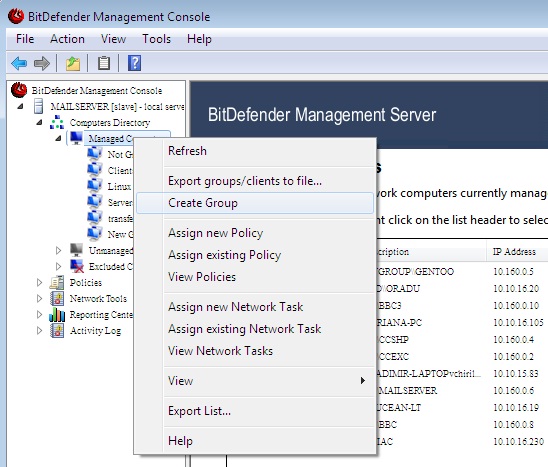Select Assign existing Network Task
Image resolution: width=548 pixels, height=467 pixels.
click(255, 329)
